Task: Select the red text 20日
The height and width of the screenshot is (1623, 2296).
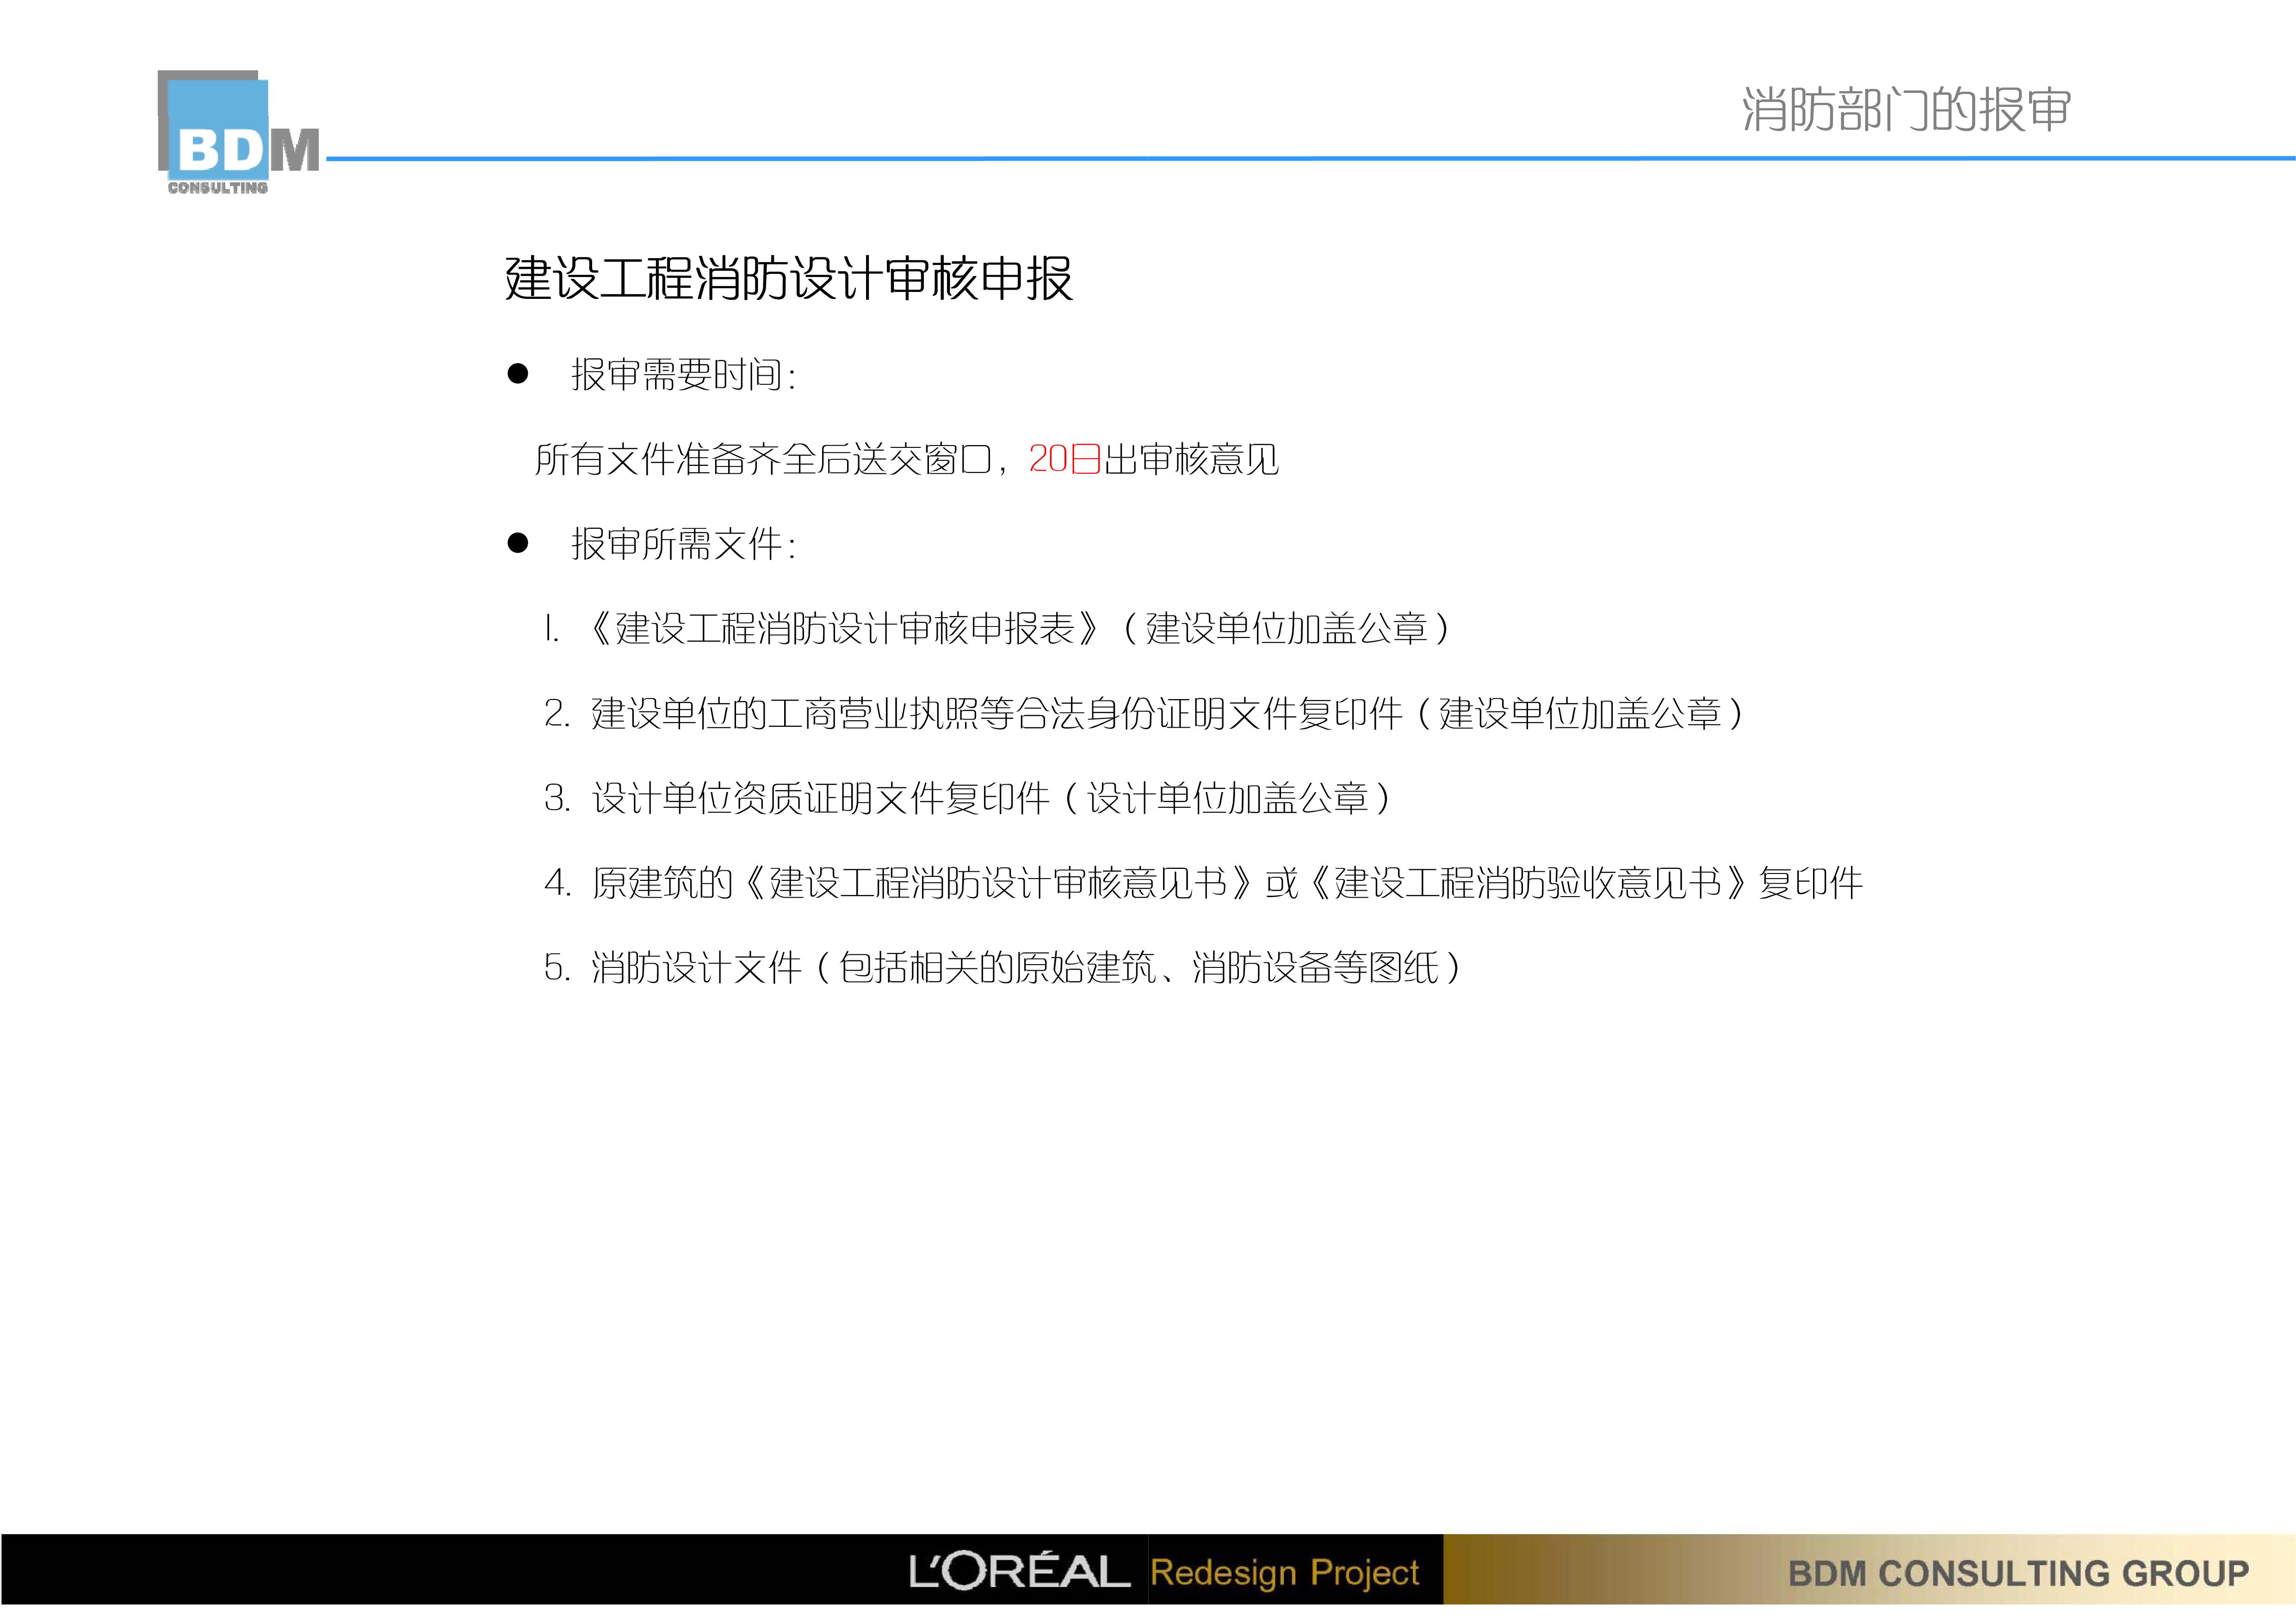Action: (1063, 460)
